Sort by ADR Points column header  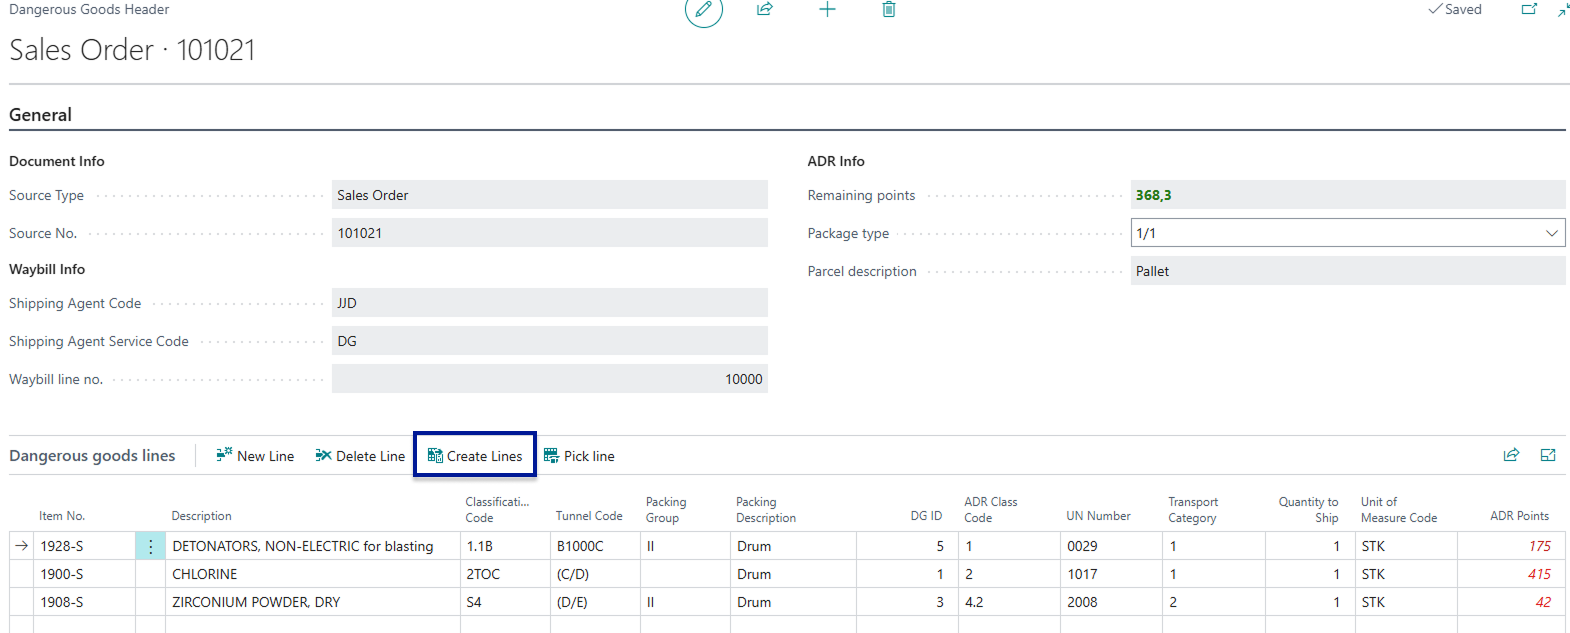1518,516
